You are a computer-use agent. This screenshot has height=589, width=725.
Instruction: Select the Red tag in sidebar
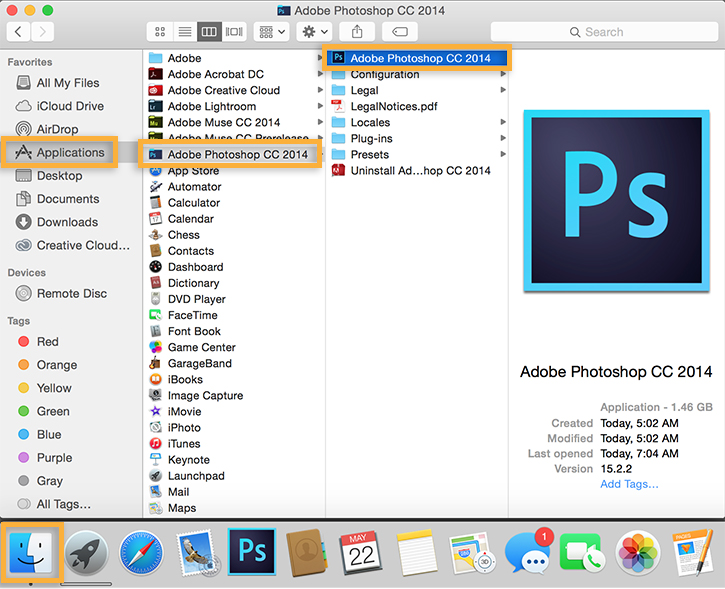[48, 341]
